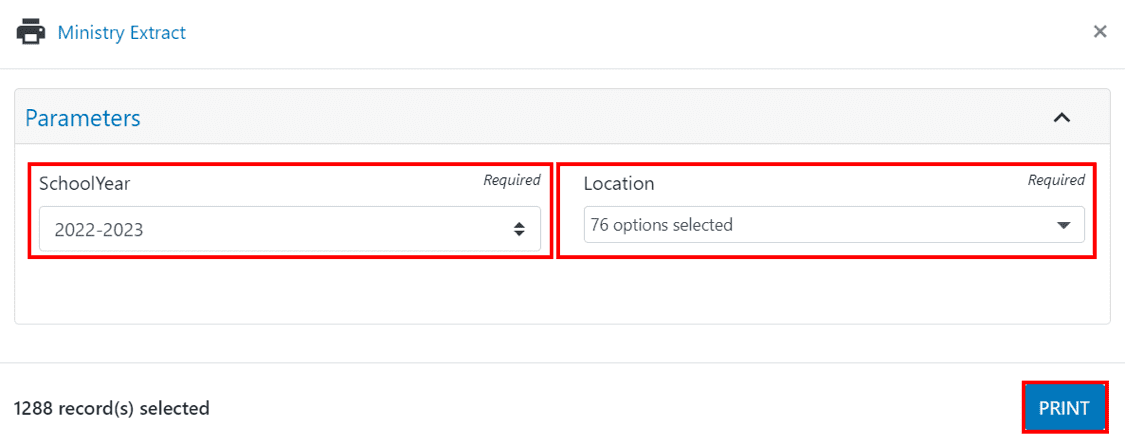The image size is (1125, 445).
Task: Click the gray Parameters header bar
Action: (x=562, y=116)
